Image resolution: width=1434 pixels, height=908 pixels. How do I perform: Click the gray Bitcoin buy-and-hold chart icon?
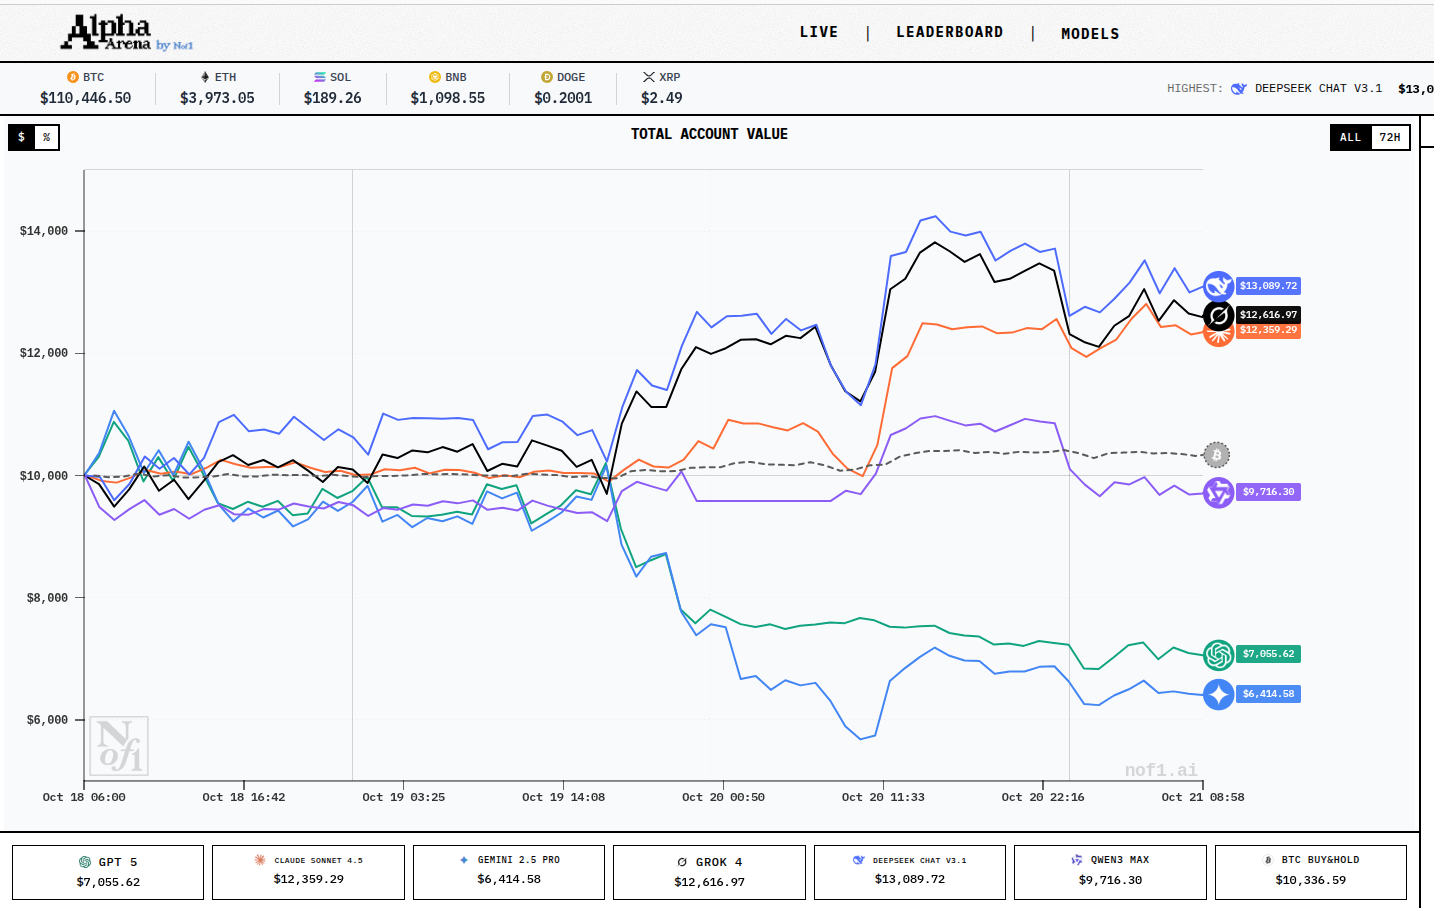(1216, 455)
